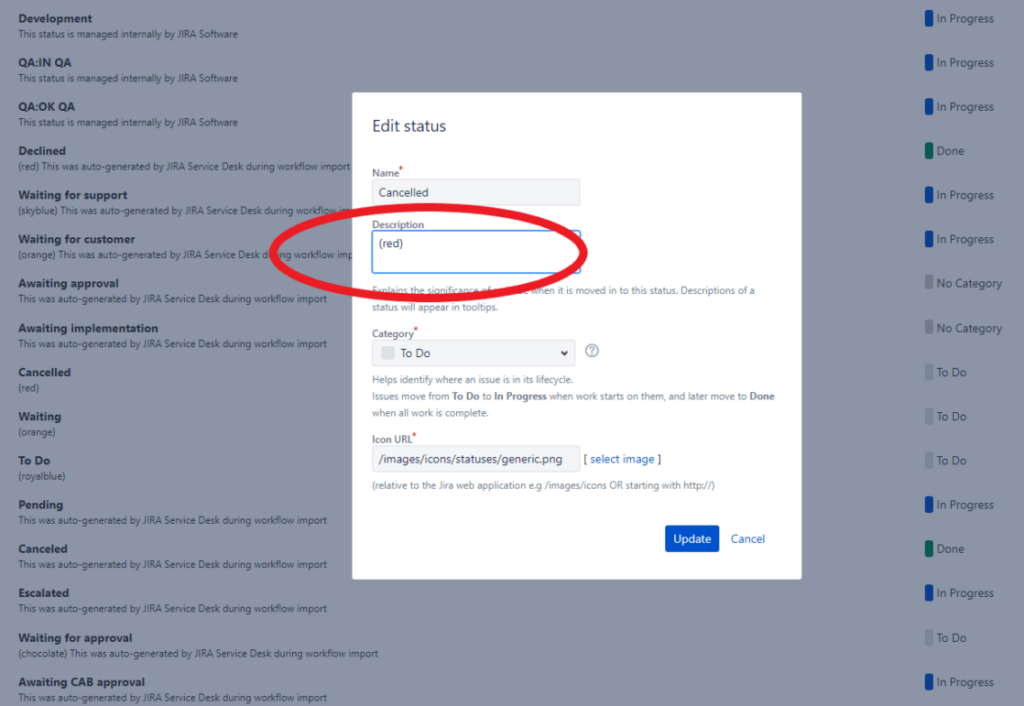Click the Icon URL field
The height and width of the screenshot is (706, 1024).
pos(475,458)
